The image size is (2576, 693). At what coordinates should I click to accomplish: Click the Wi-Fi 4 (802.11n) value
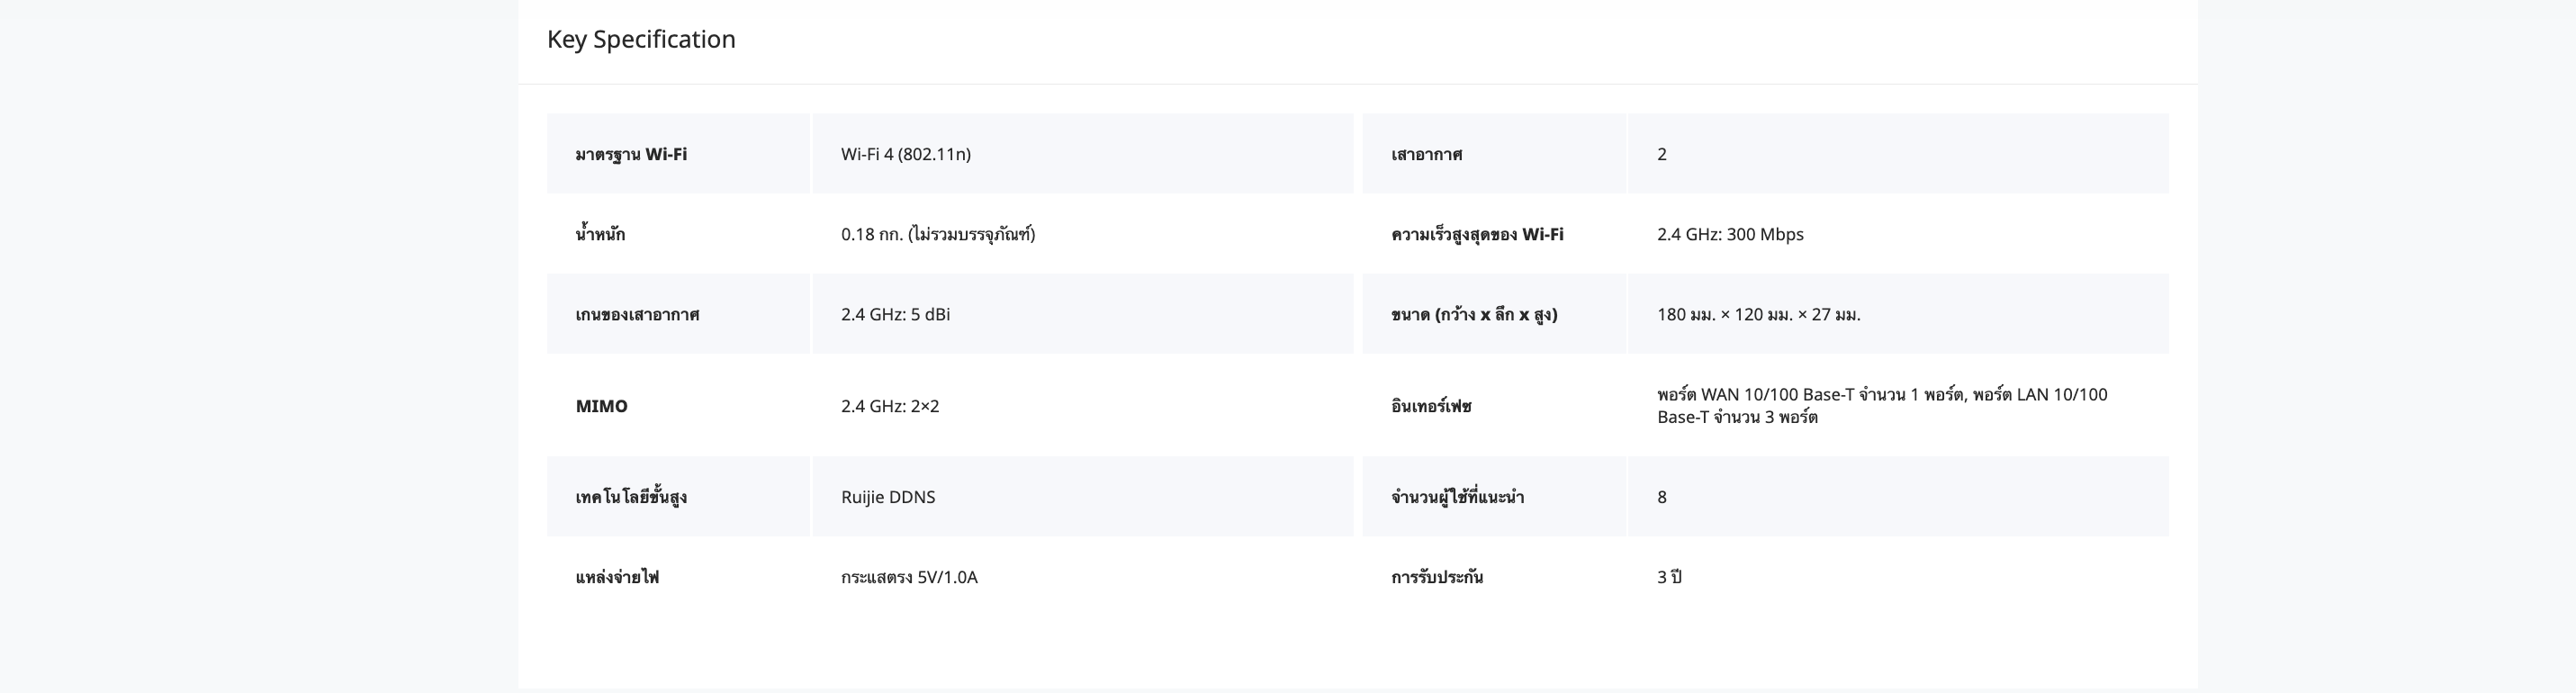click(x=905, y=154)
